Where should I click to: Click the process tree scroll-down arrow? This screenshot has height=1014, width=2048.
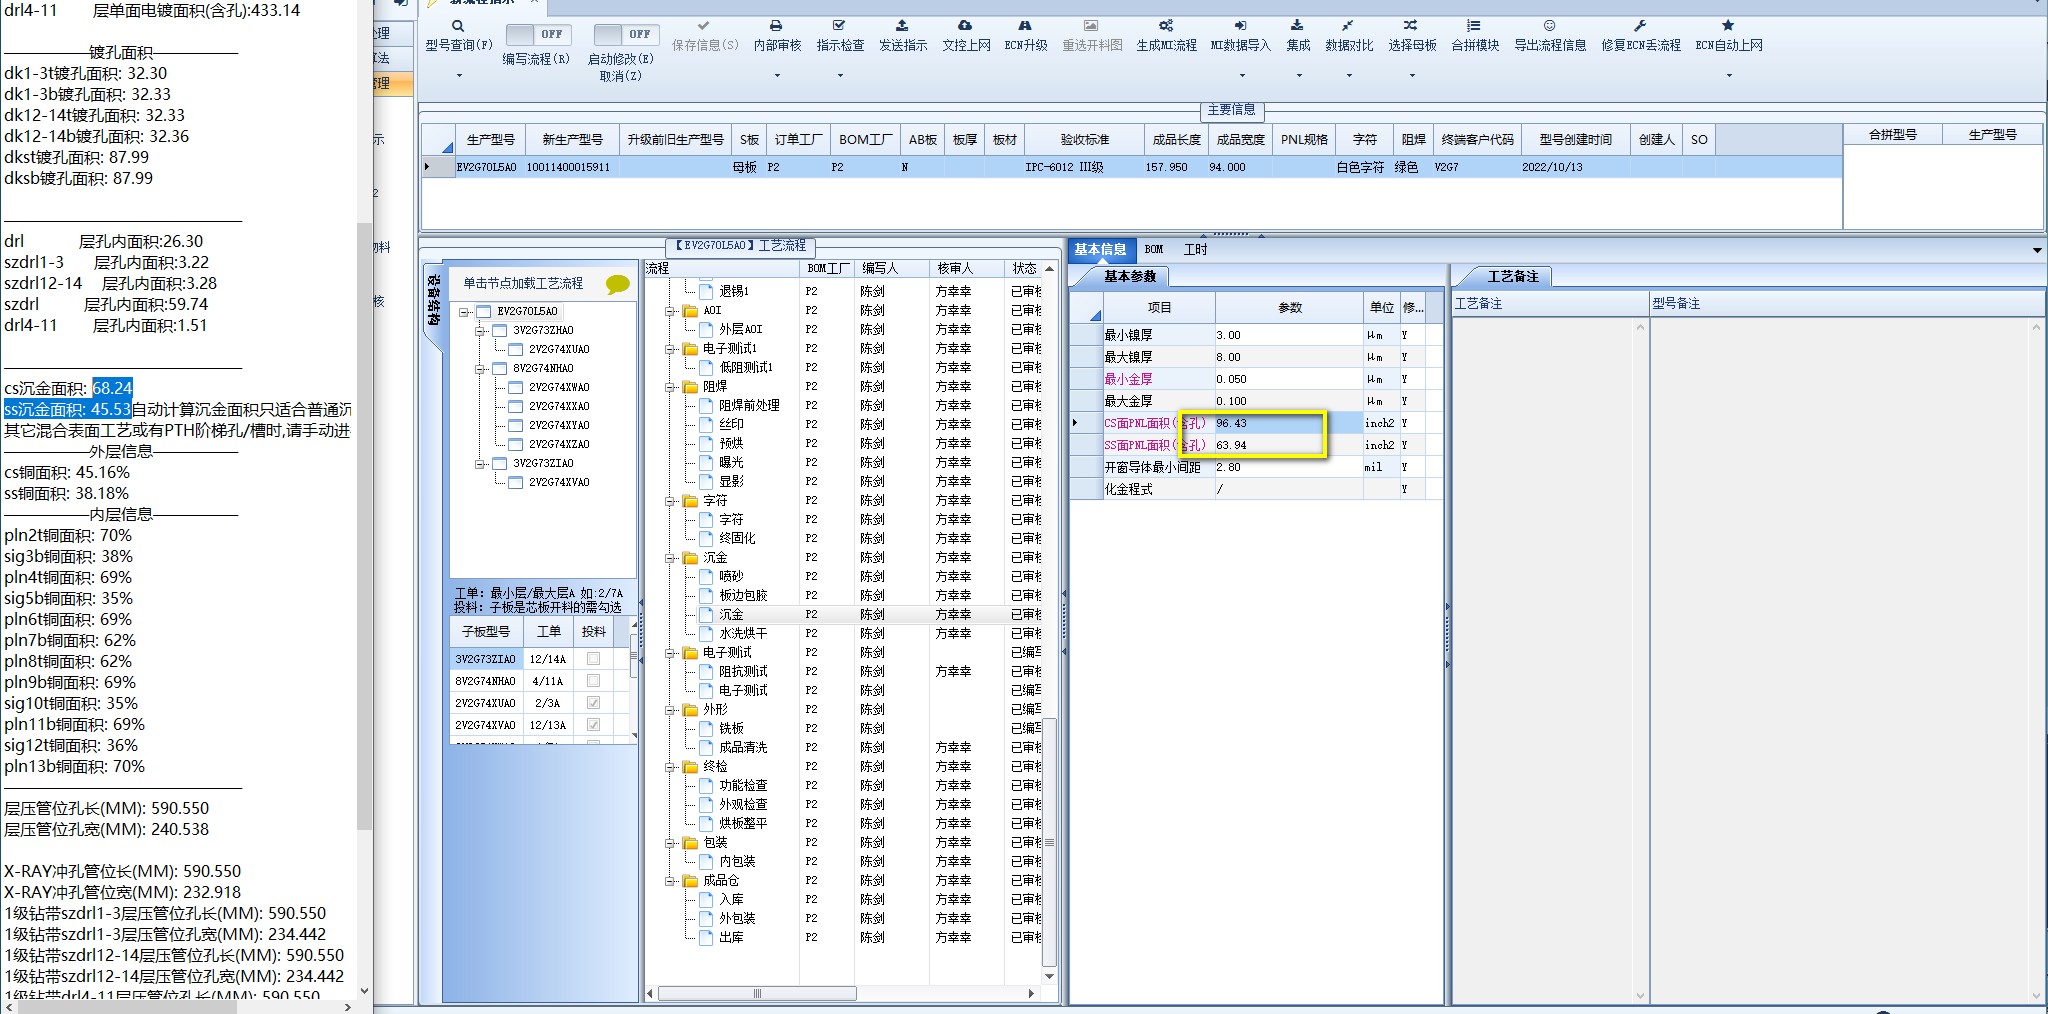pos(1049,976)
